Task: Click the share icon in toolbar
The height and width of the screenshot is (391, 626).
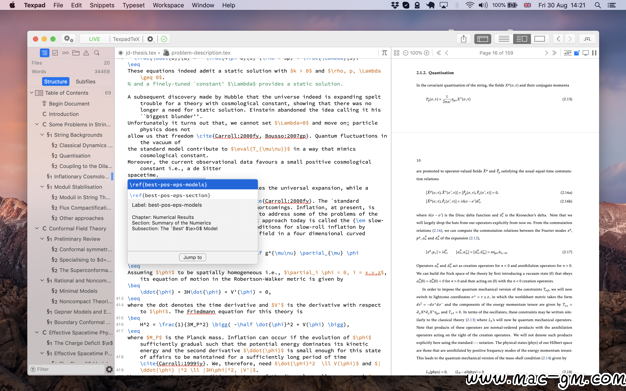Action: pyautogui.click(x=464, y=39)
